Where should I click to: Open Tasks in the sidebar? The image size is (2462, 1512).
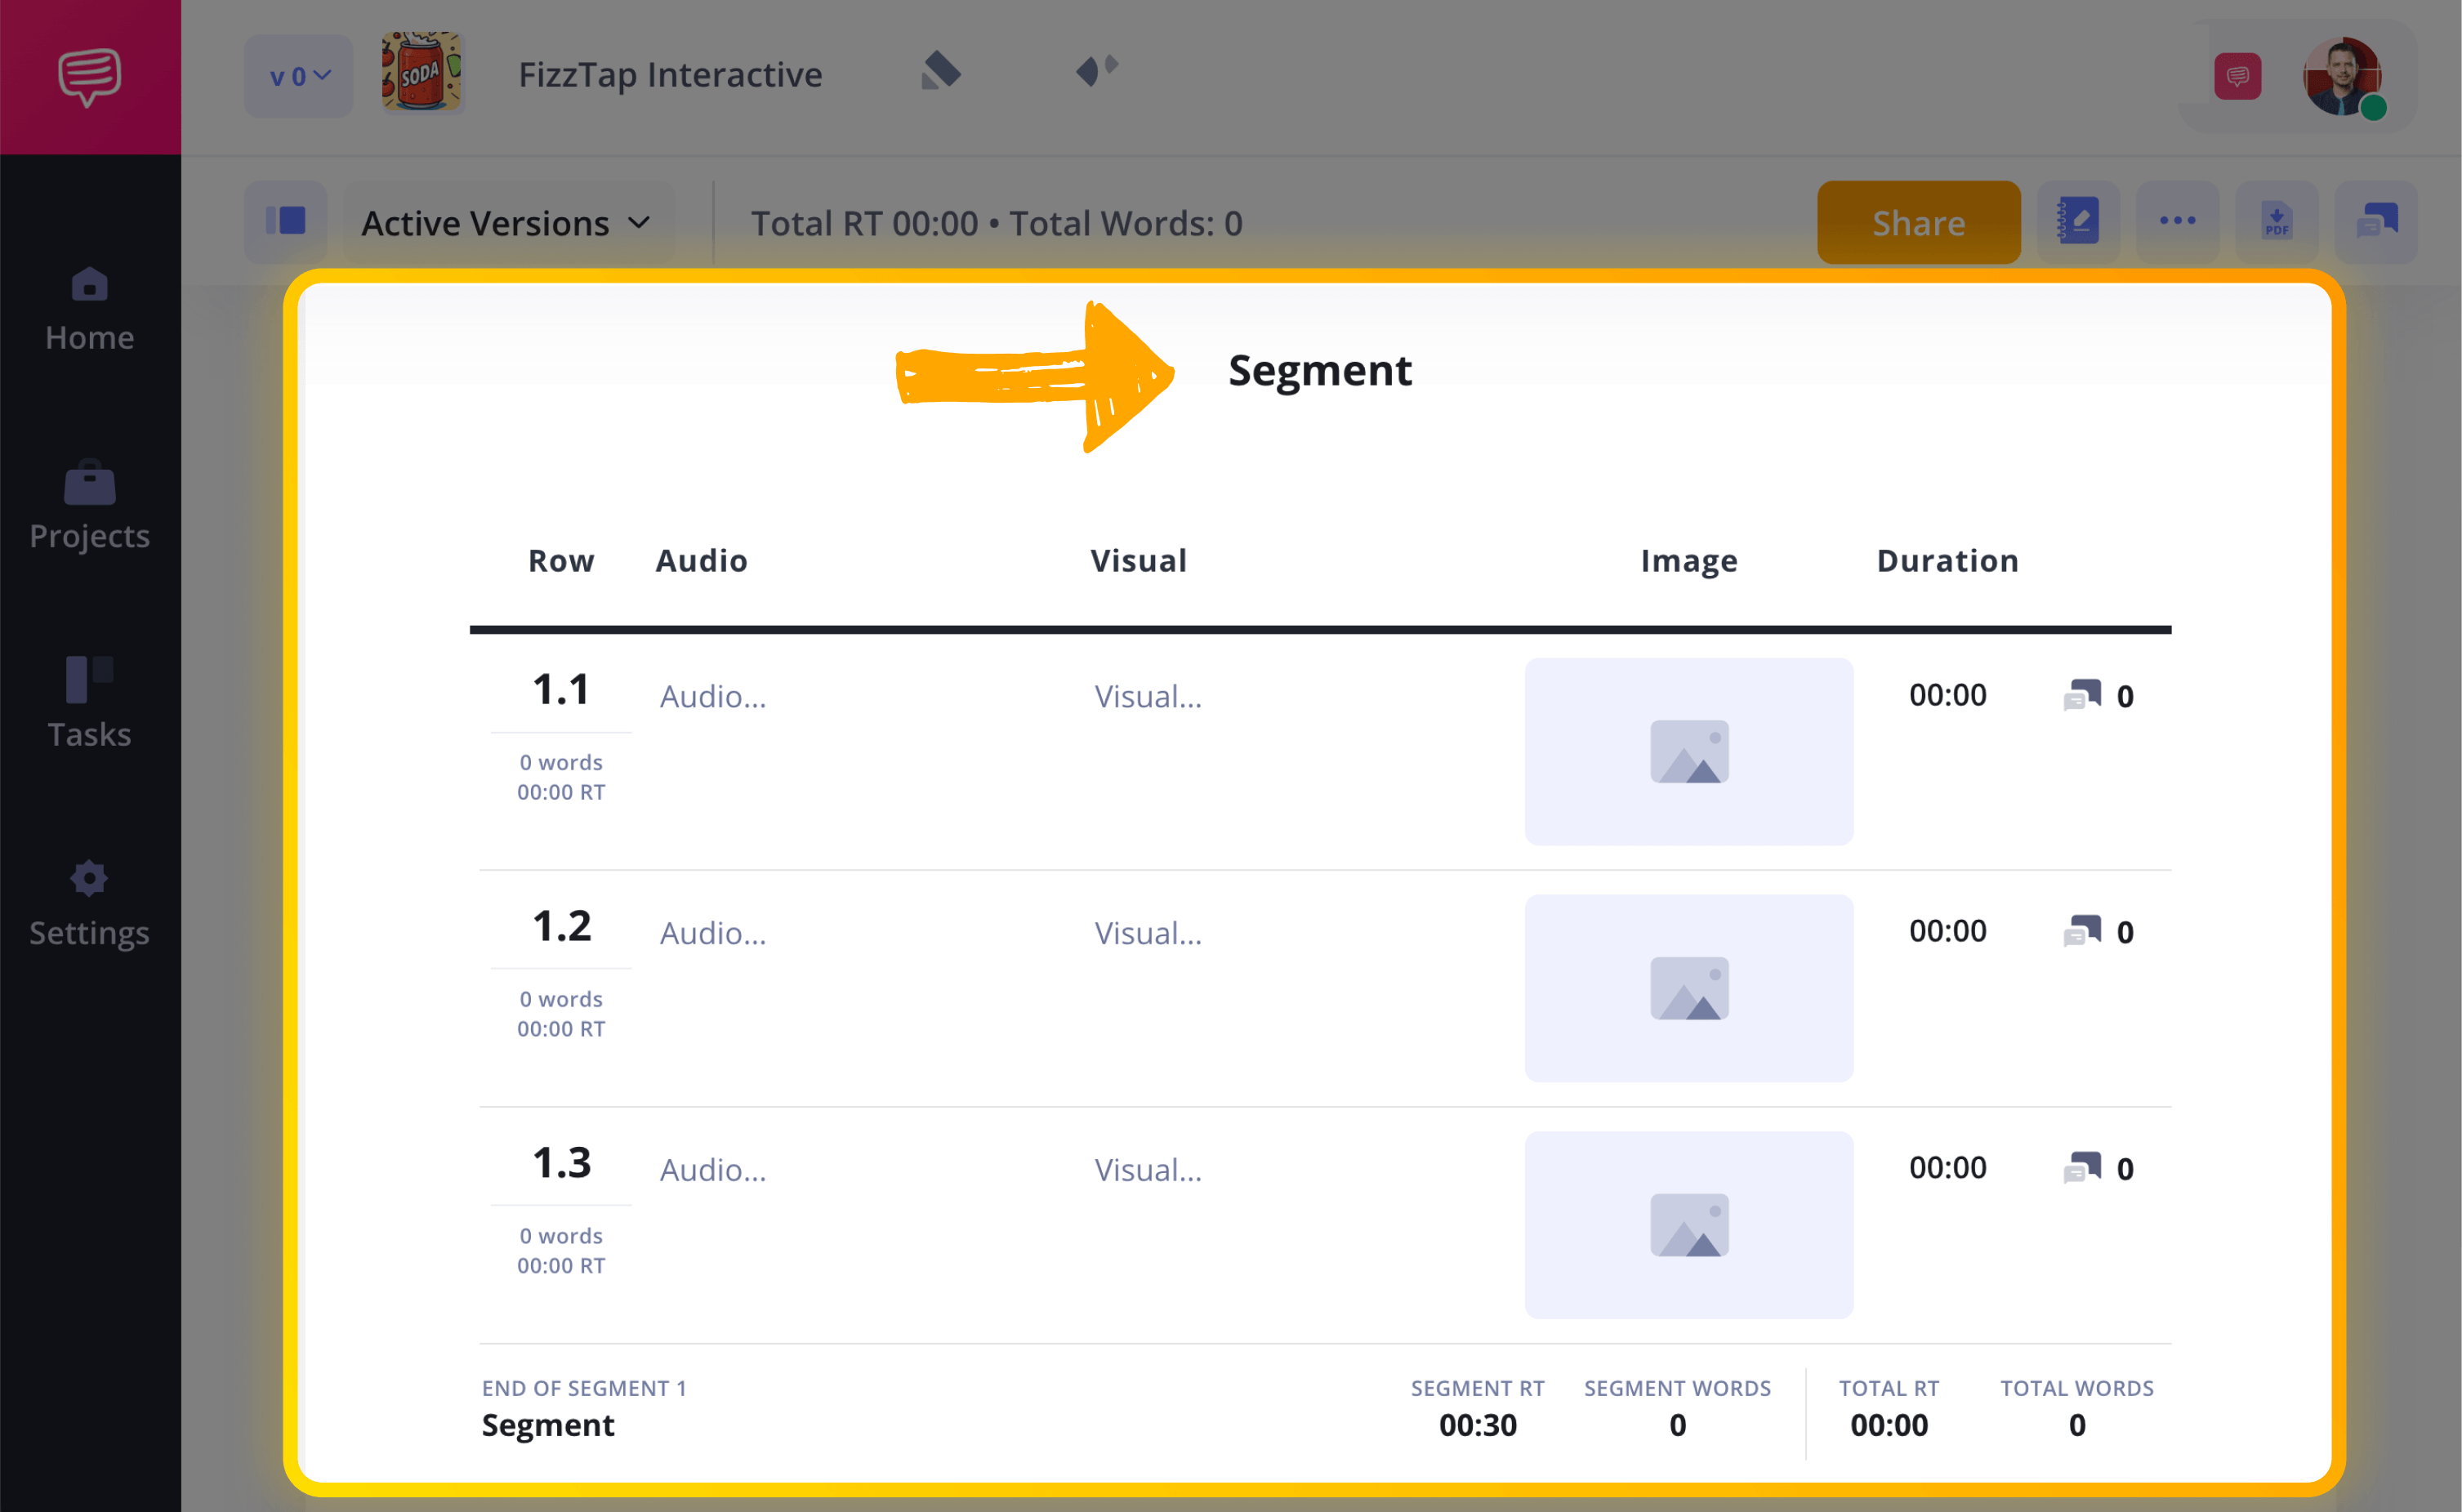click(x=90, y=704)
